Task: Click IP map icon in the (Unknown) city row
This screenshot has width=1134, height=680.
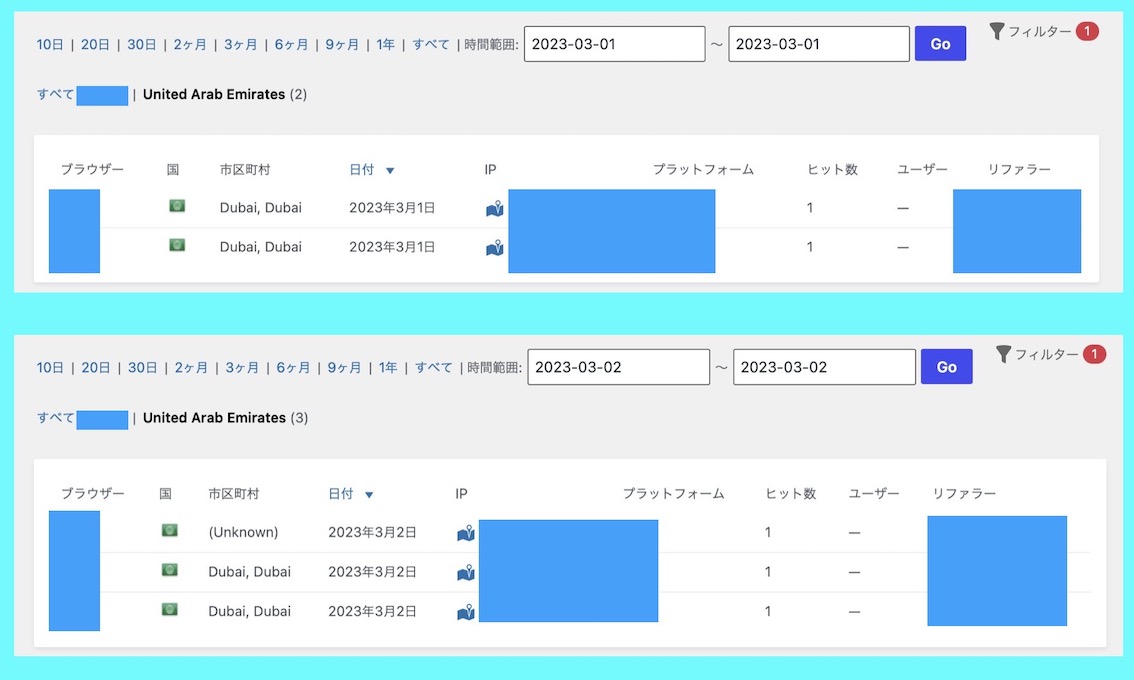Action: (465, 534)
